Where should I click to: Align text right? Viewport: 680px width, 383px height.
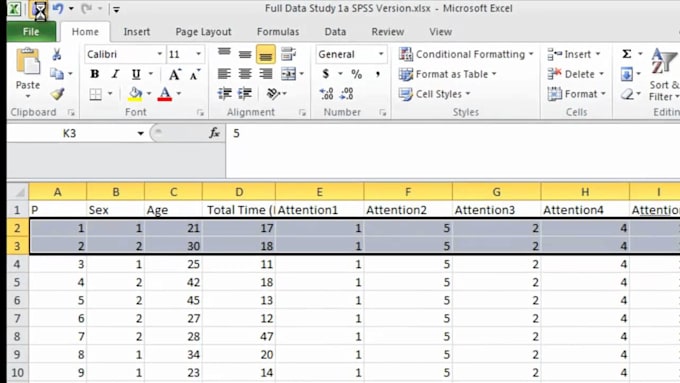pos(265,74)
